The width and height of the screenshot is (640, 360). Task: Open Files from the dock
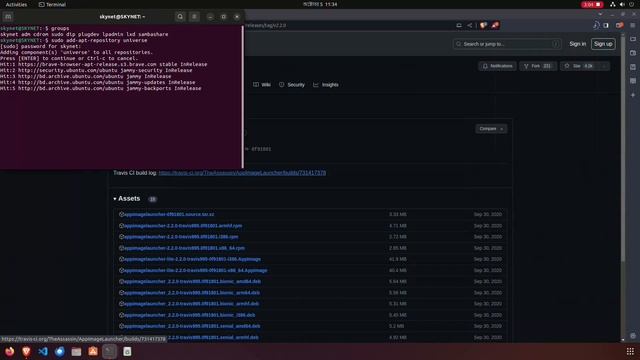(76, 351)
